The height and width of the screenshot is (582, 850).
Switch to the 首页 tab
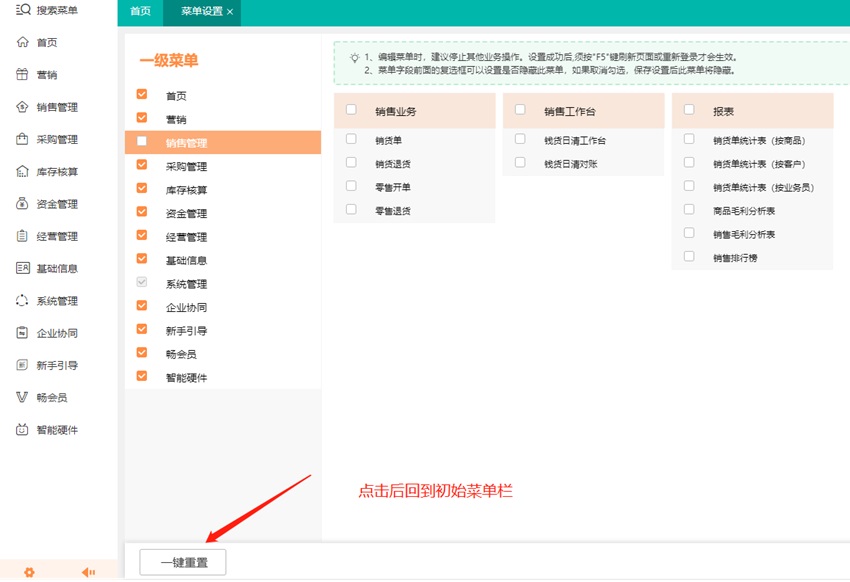coord(141,11)
